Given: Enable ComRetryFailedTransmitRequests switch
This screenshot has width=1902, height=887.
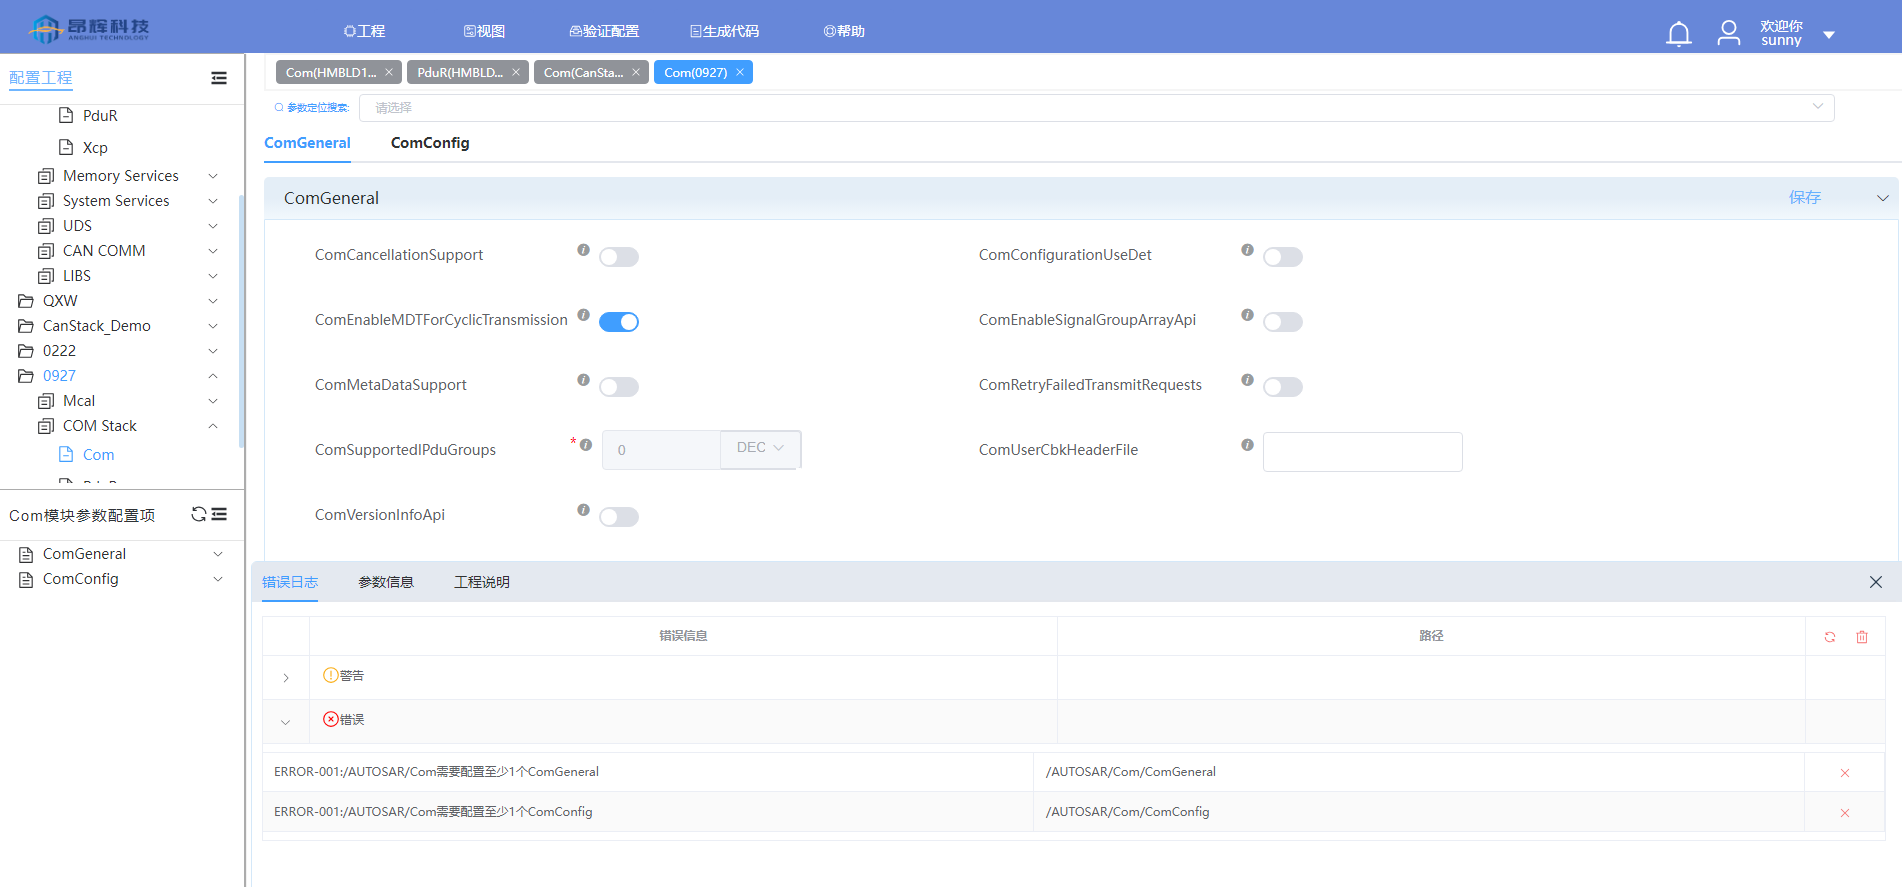Looking at the screenshot, I should pyautogui.click(x=1283, y=387).
